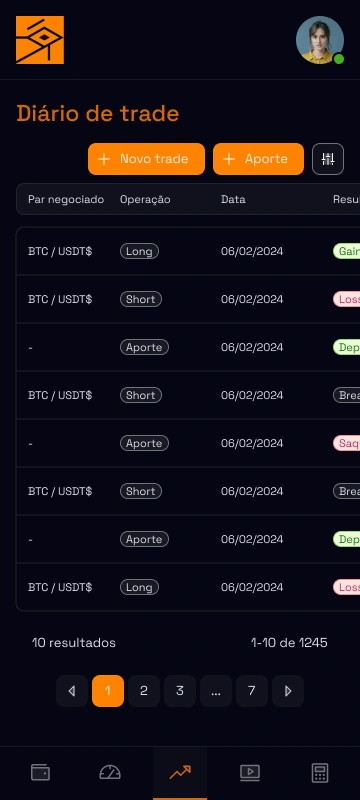Jump to page 7 of results
This screenshot has height=800, width=360.
[252, 691]
